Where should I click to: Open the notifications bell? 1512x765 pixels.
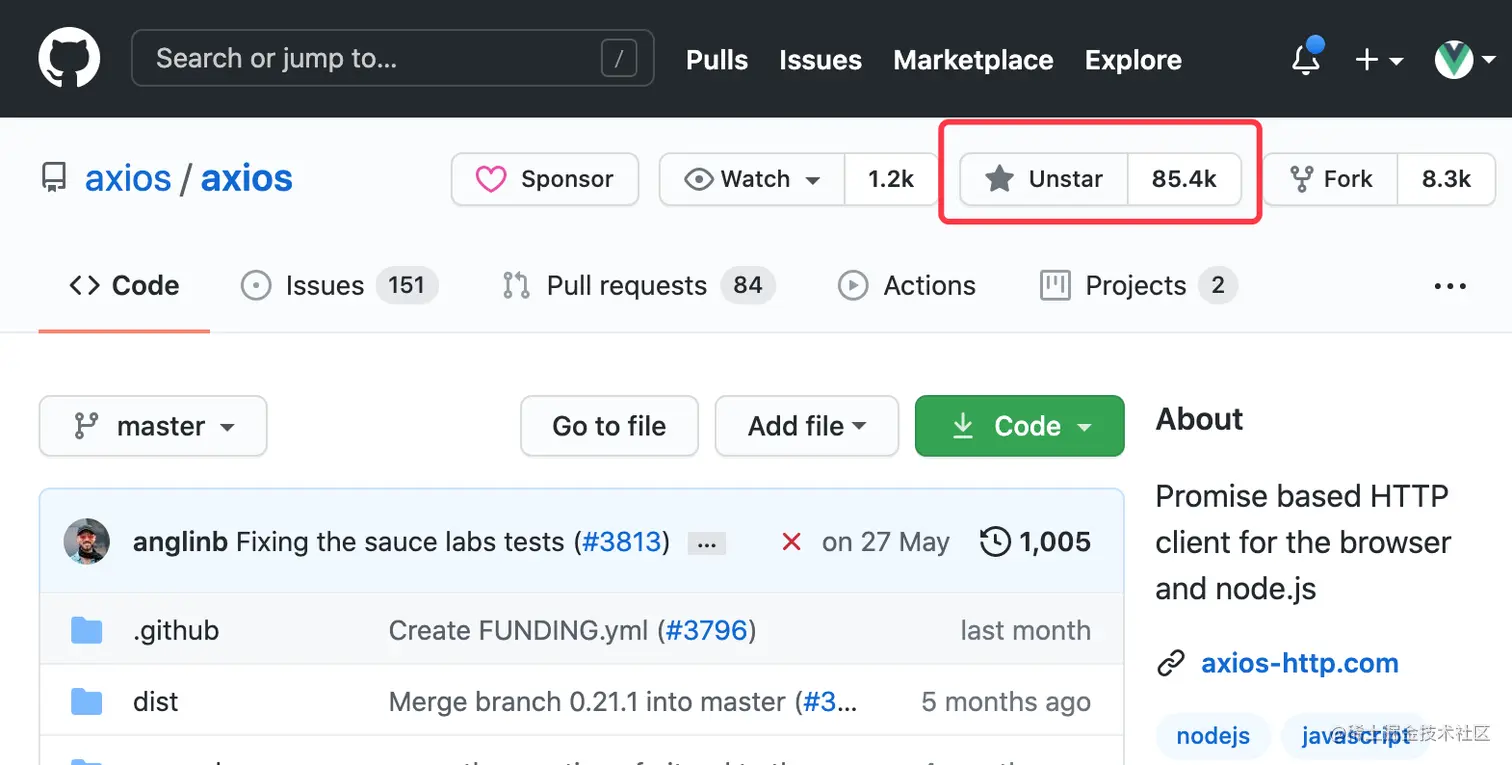(x=1306, y=59)
